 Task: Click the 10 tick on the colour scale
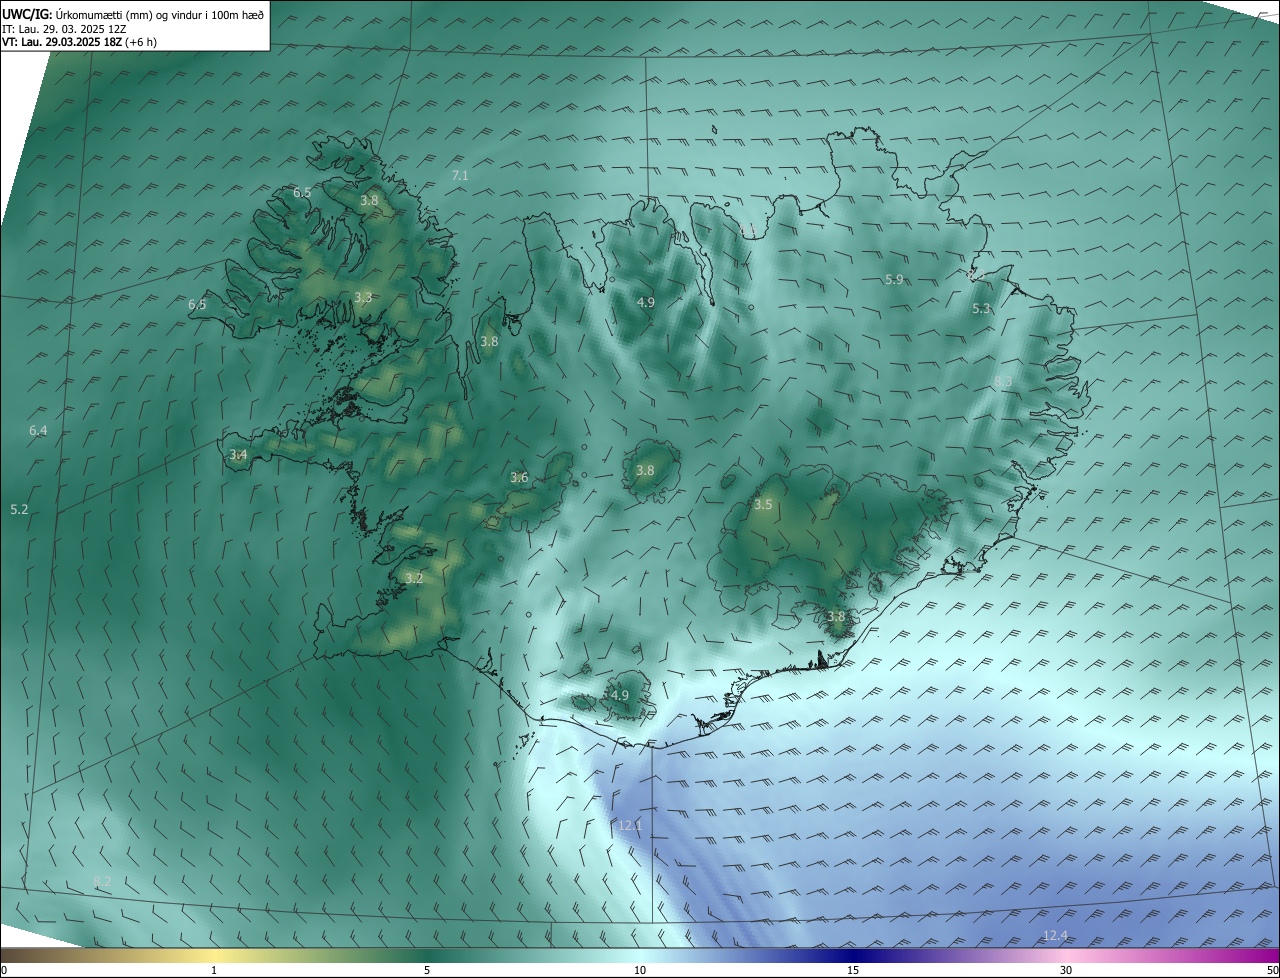(640, 971)
